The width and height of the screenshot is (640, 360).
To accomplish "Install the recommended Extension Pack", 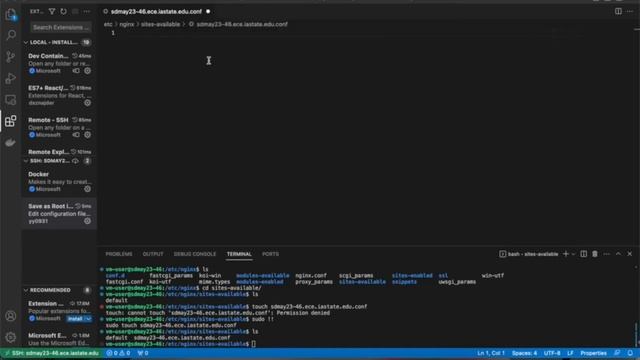I will tap(76, 319).
